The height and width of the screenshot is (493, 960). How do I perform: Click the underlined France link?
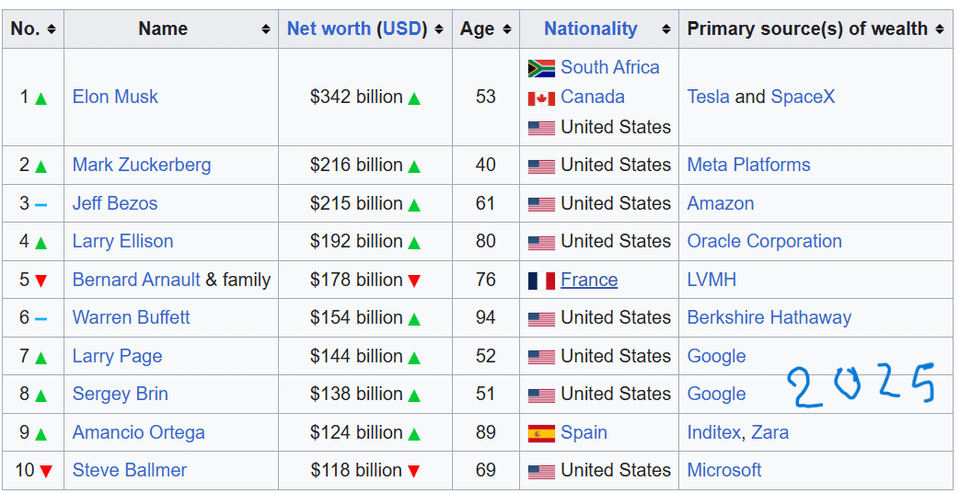(x=589, y=279)
